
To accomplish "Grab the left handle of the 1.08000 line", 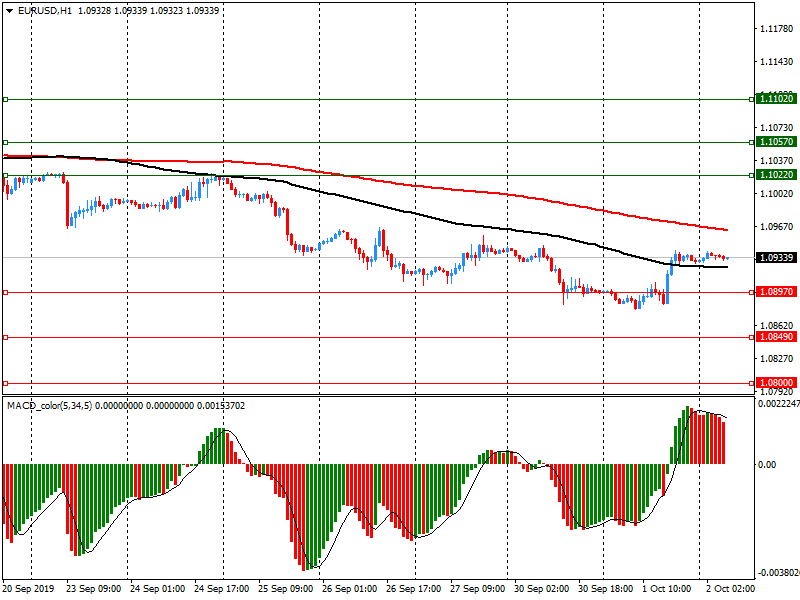I will [6, 383].
